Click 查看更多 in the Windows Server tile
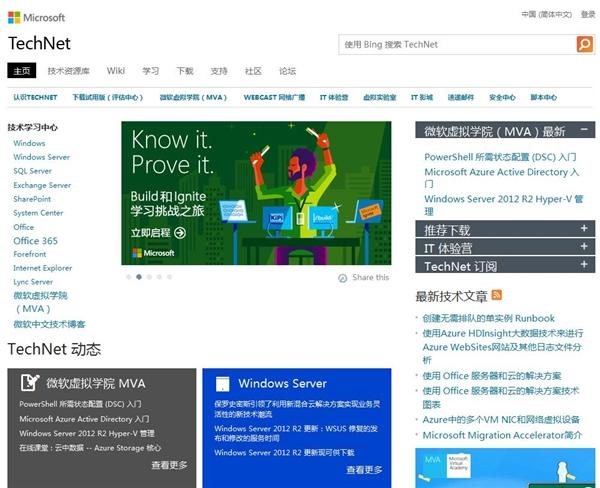This screenshot has height=488, width=600. tap(364, 470)
